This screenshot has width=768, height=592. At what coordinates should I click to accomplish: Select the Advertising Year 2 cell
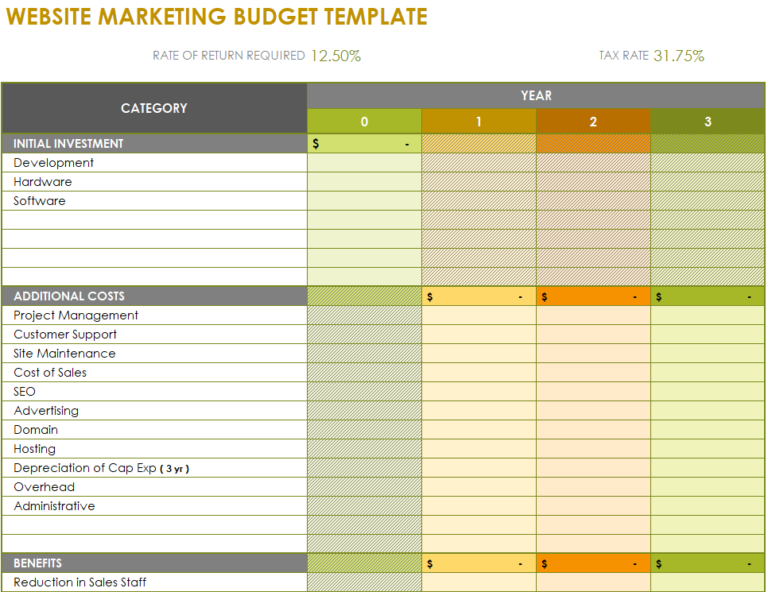click(x=593, y=411)
